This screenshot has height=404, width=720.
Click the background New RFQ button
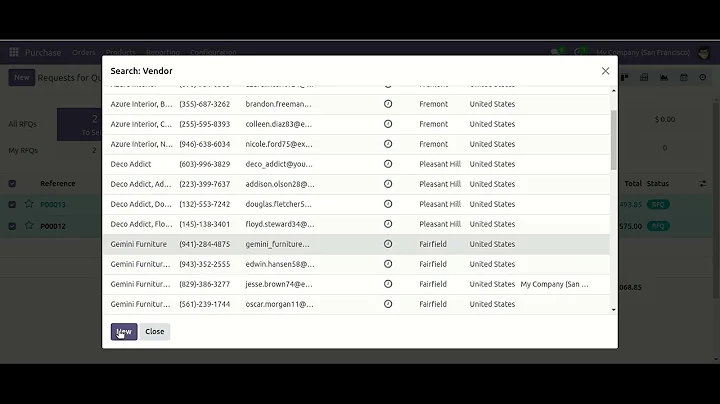pos(22,78)
